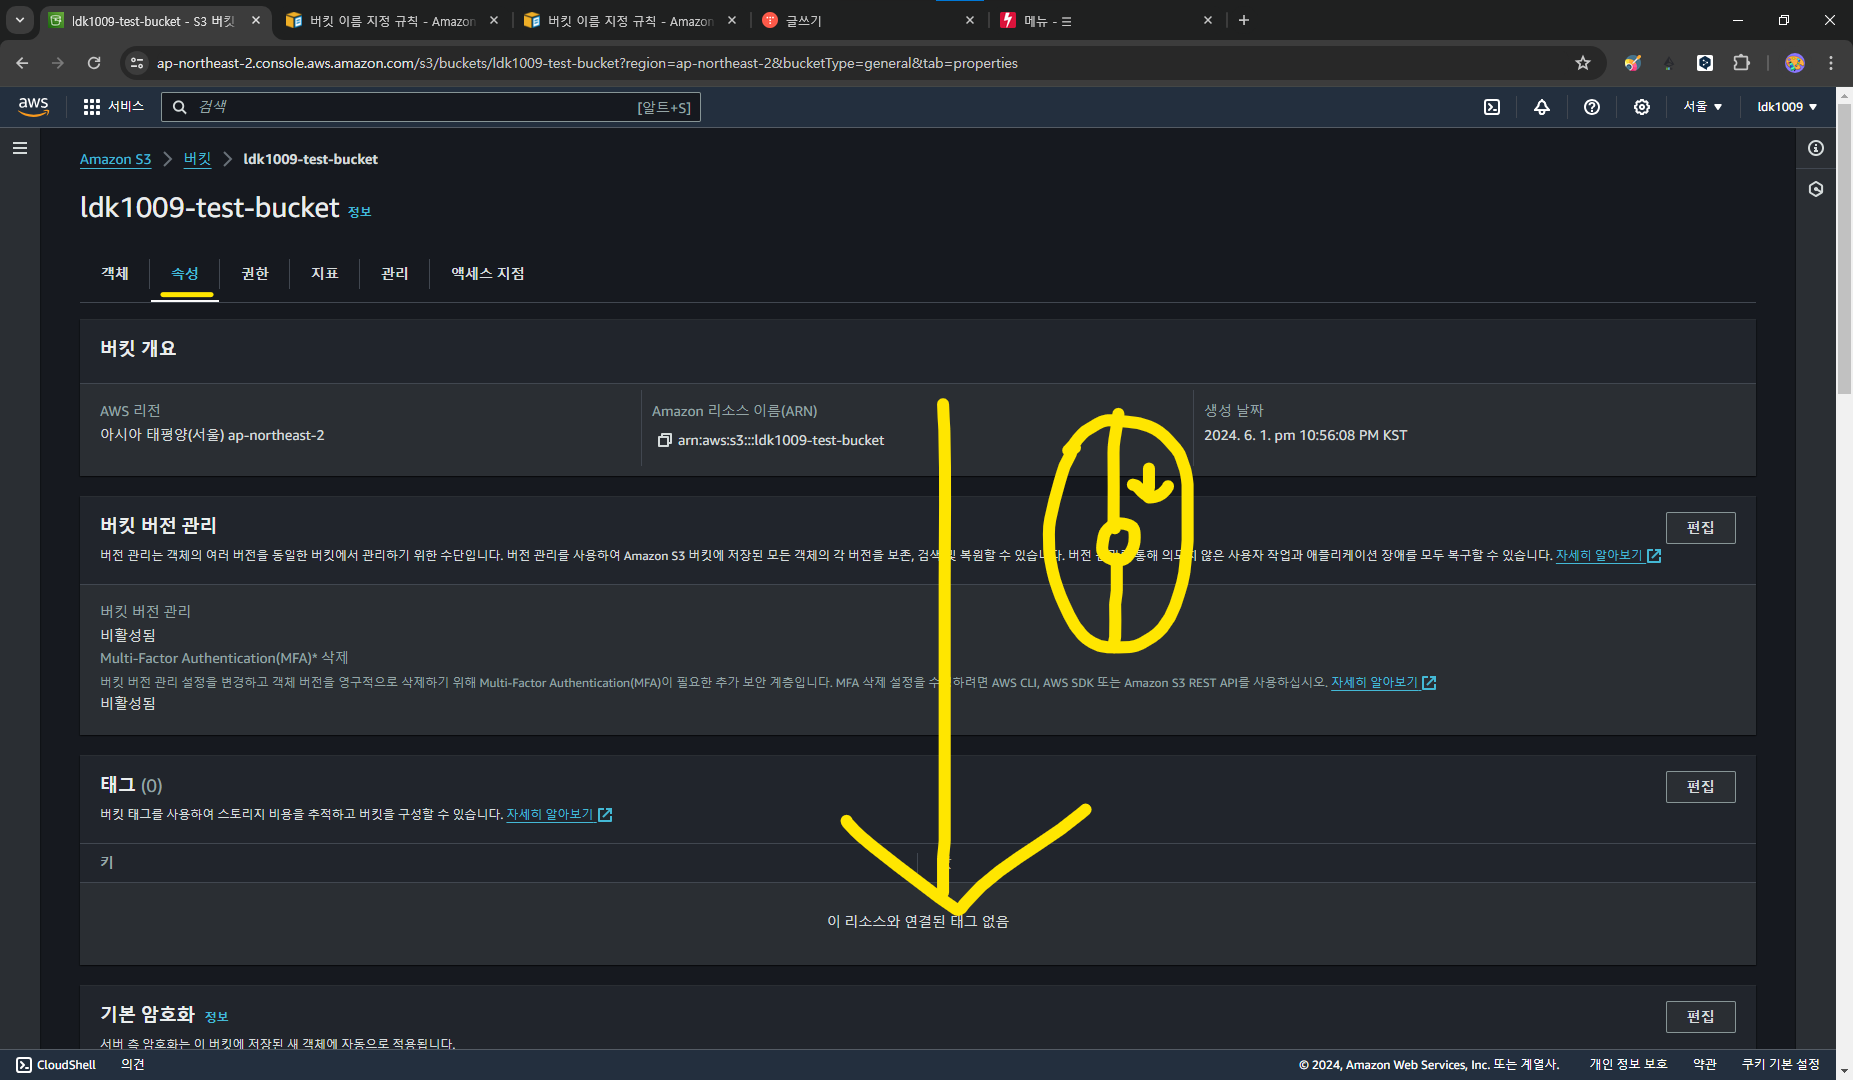Open 자세히 알아보기 link in 태그 section

[x=559, y=815]
